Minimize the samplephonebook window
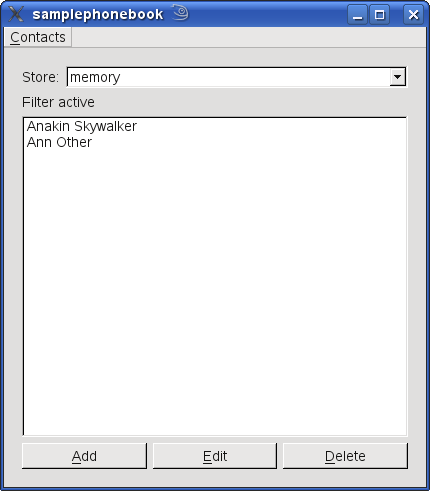The height and width of the screenshot is (491, 430). click(x=357, y=15)
